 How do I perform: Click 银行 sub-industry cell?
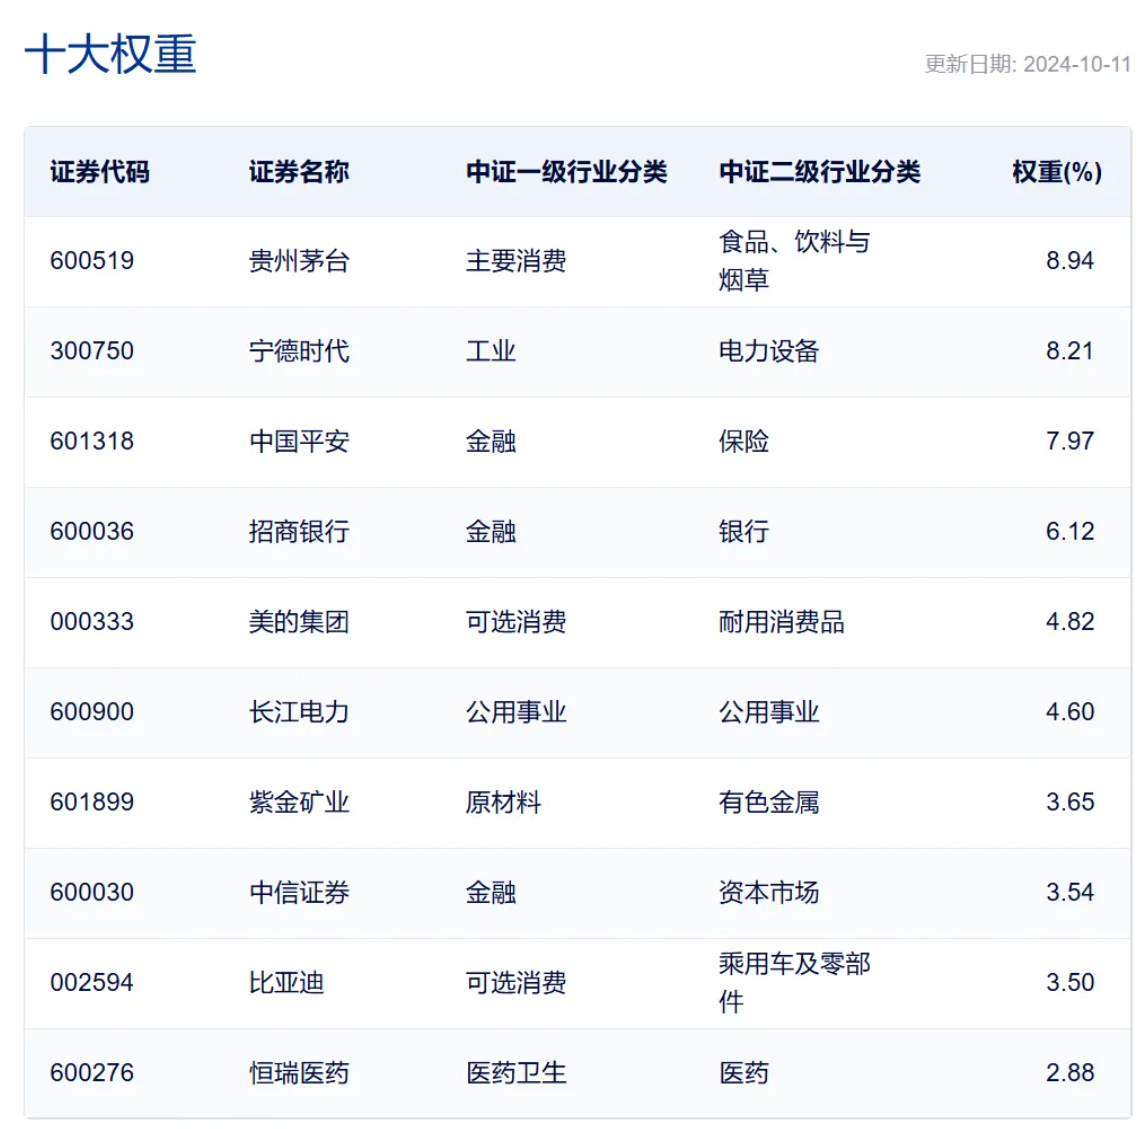click(x=744, y=532)
